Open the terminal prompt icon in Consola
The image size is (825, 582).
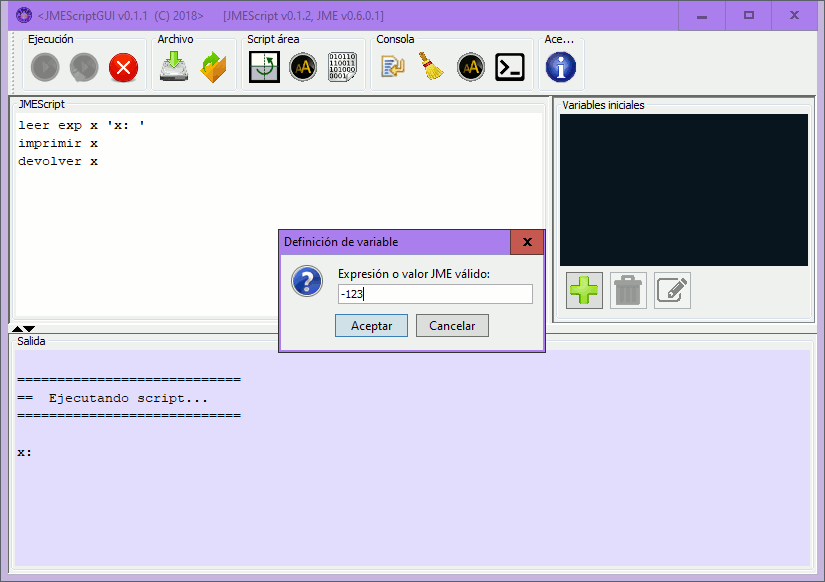[x=510, y=67]
